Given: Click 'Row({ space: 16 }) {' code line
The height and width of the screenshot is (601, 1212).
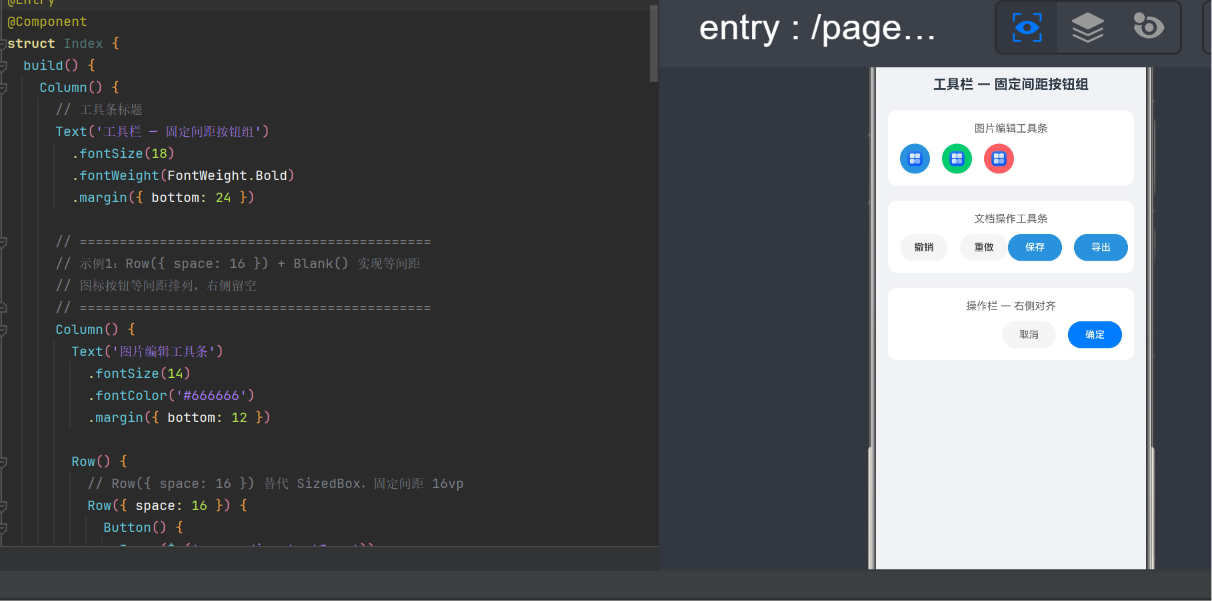Looking at the screenshot, I should [x=167, y=505].
